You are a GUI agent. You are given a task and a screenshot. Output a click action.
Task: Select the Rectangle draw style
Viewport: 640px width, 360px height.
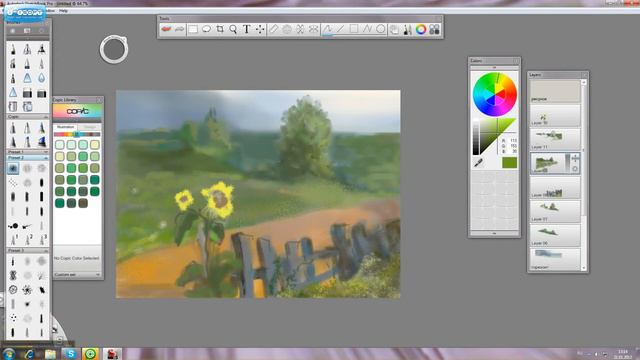(x=354, y=29)
